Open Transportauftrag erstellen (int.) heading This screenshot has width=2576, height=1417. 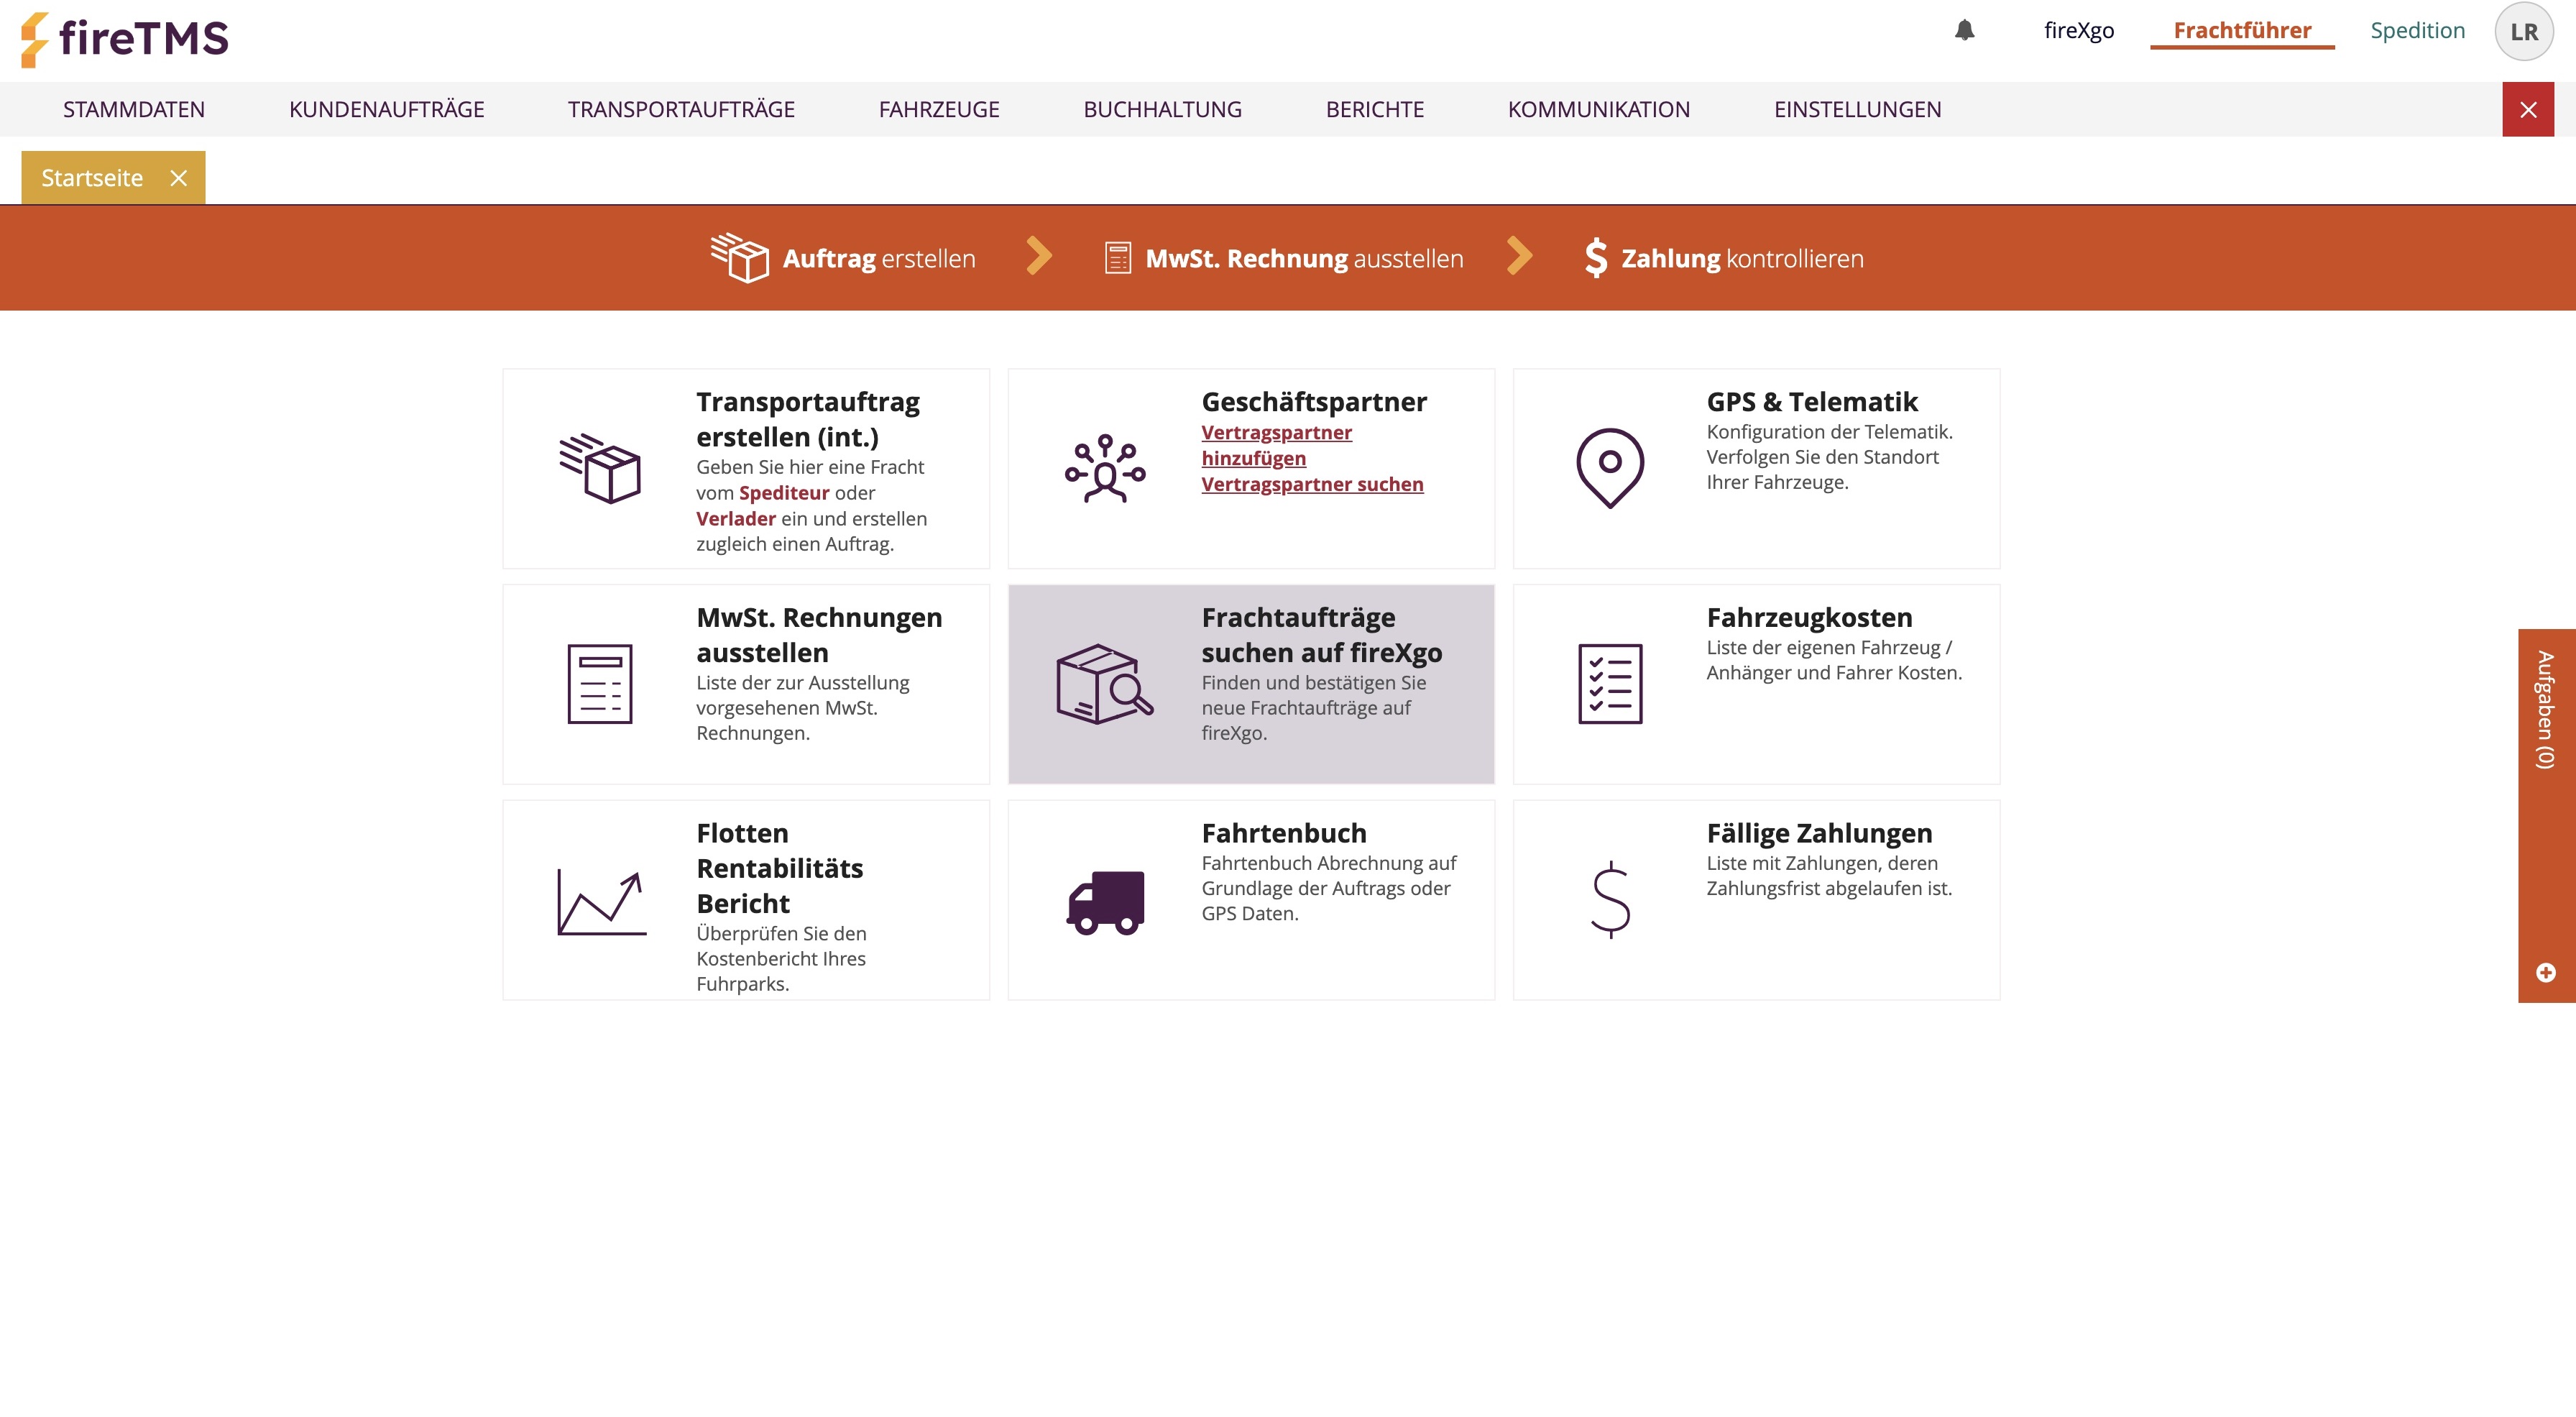click(x=808, y=419)
